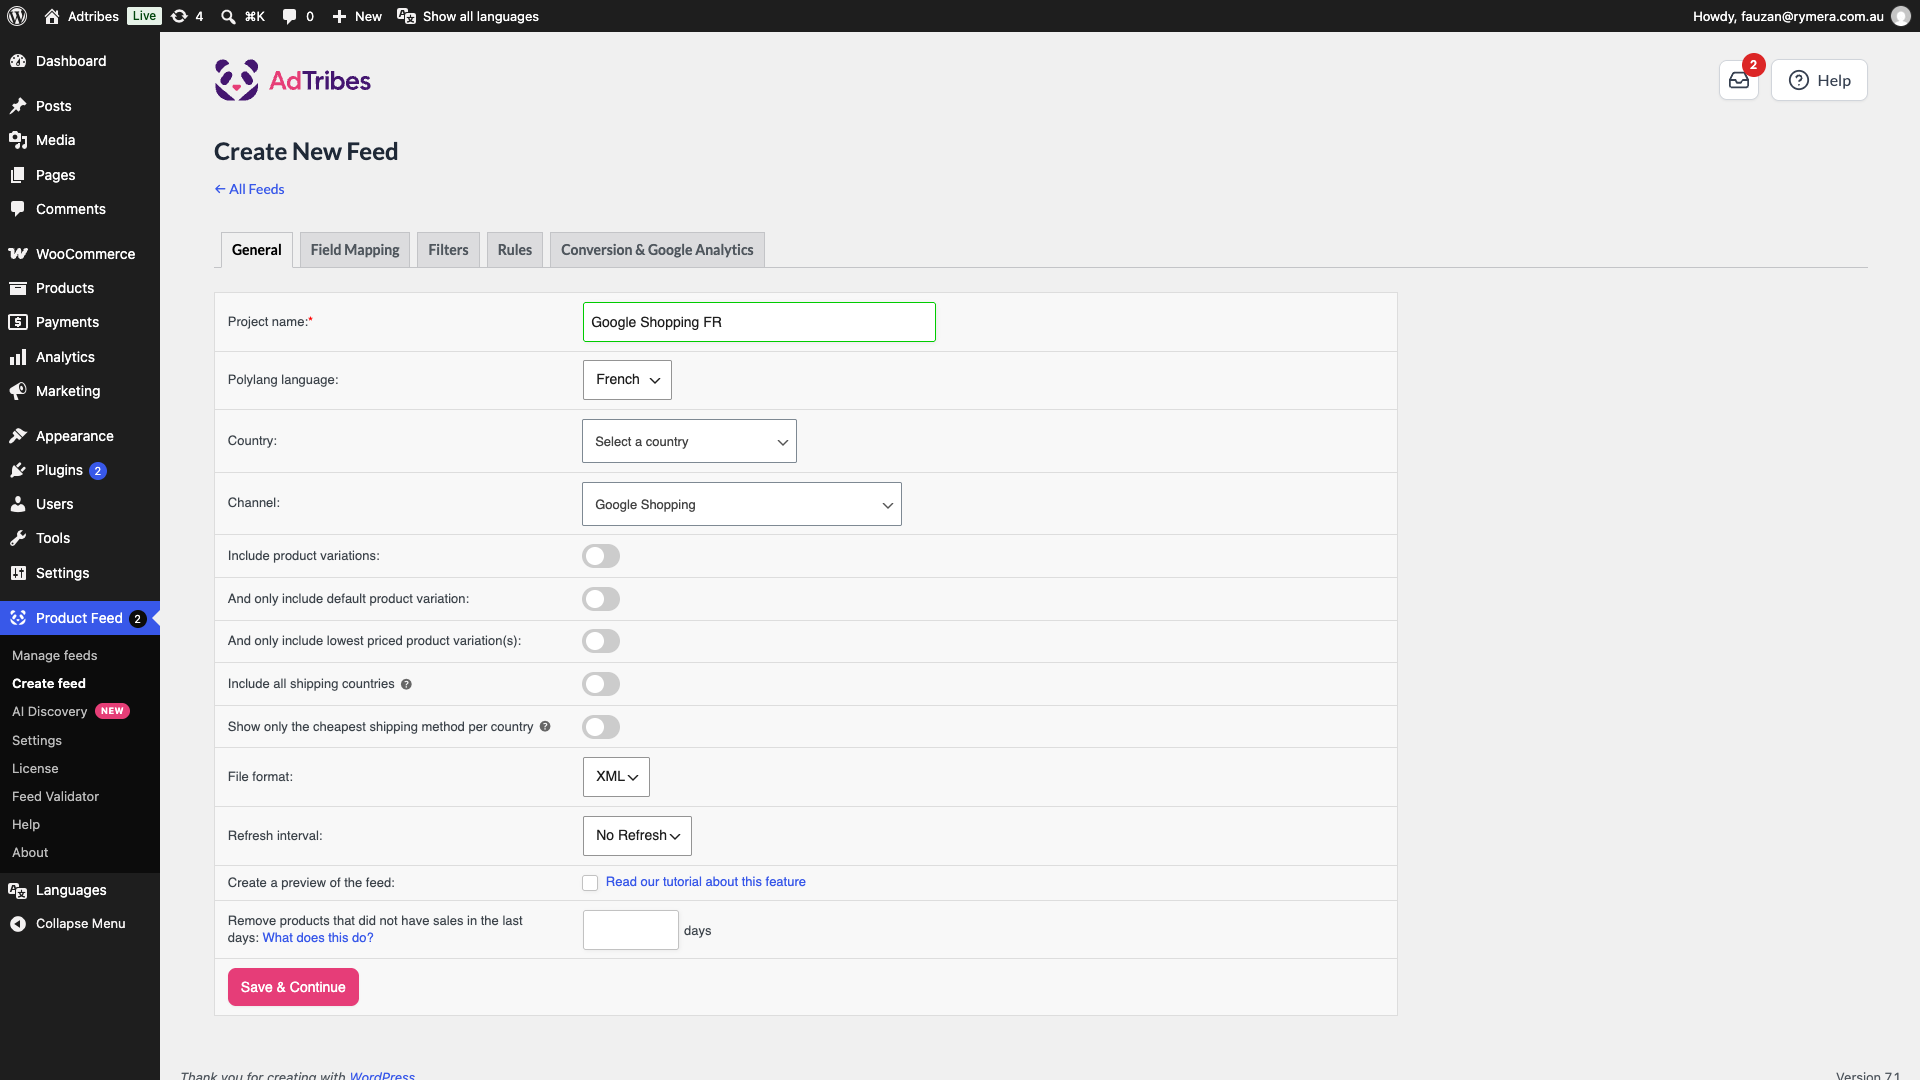This screenshot has width=1920, height=1080.
Task: Switch to the General tab
Action: 257,250
